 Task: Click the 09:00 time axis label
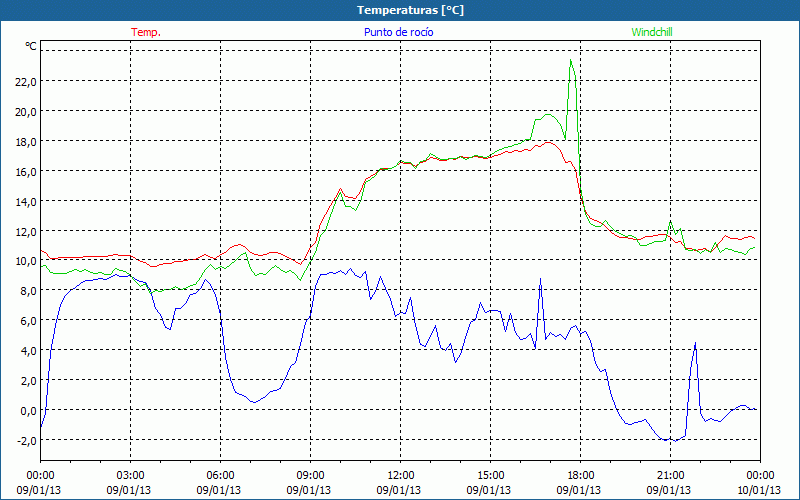click(310, 476)
